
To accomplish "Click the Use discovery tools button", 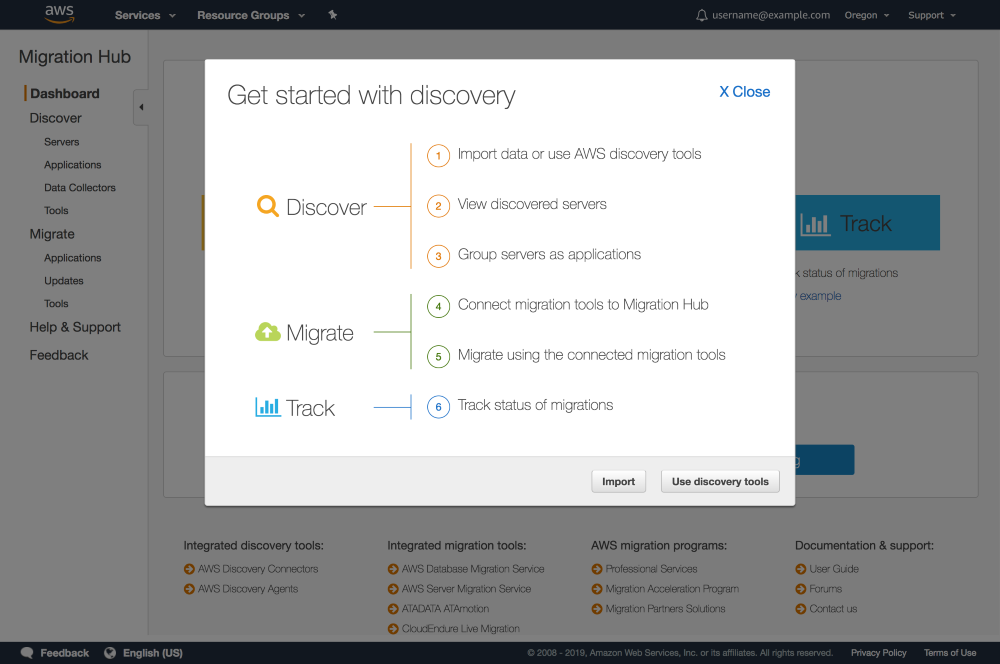I will point(720,481).
